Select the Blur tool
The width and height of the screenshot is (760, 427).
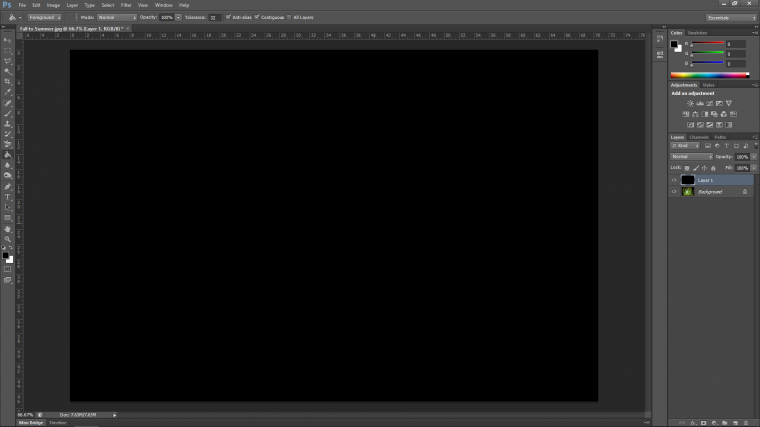[7, 165]
